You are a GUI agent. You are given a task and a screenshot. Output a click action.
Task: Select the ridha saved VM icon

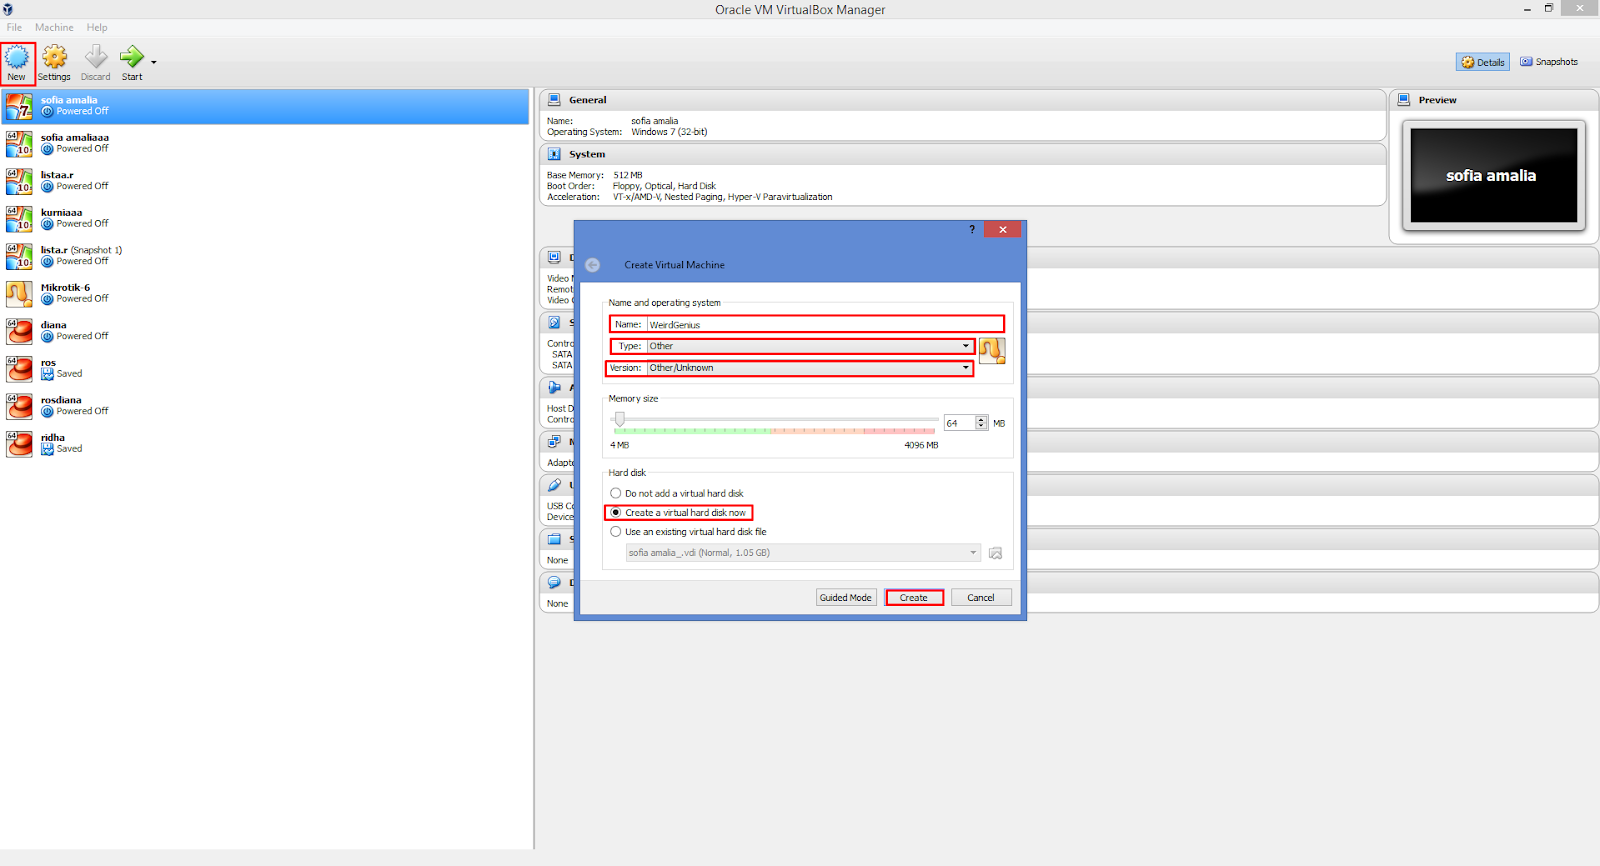coord(19,444)
